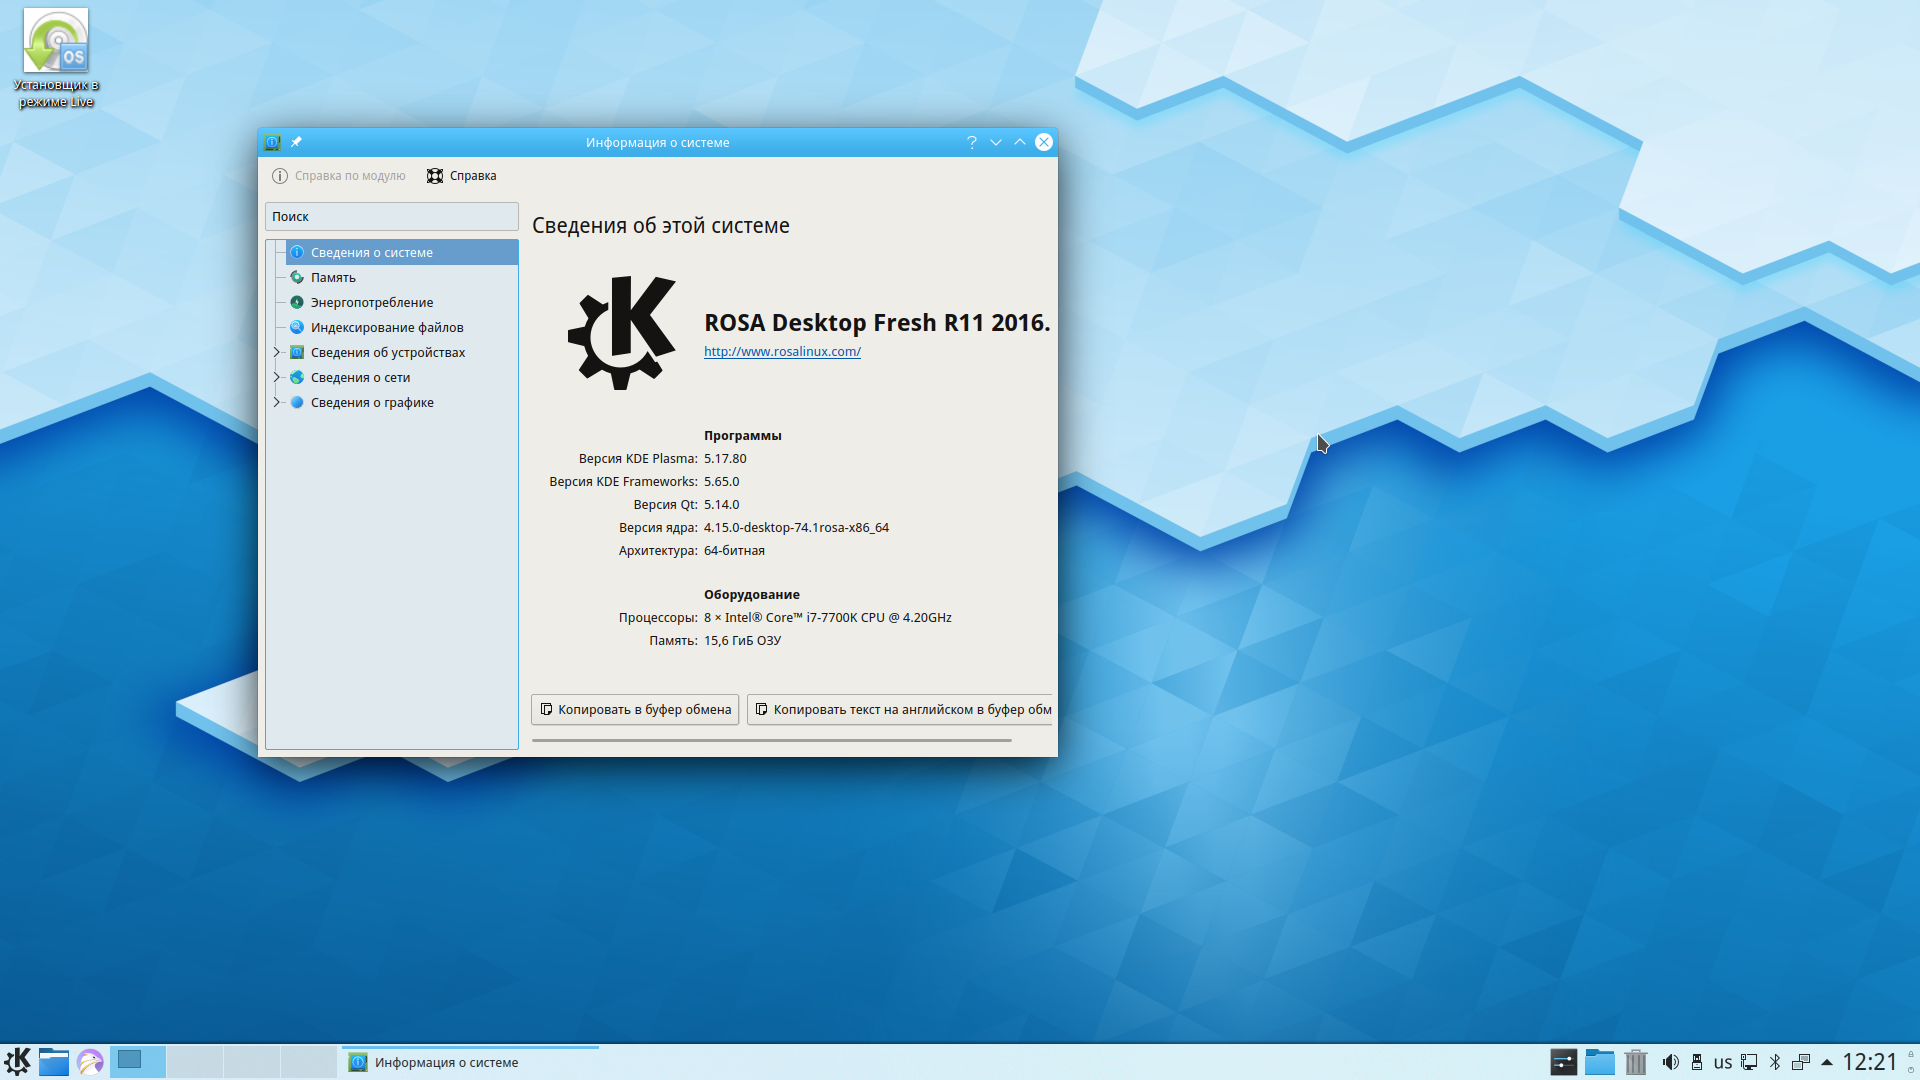1920x1080 pixels.
Task: Click the horizontal scrollbar below buttons
Action: pos(771,740)
